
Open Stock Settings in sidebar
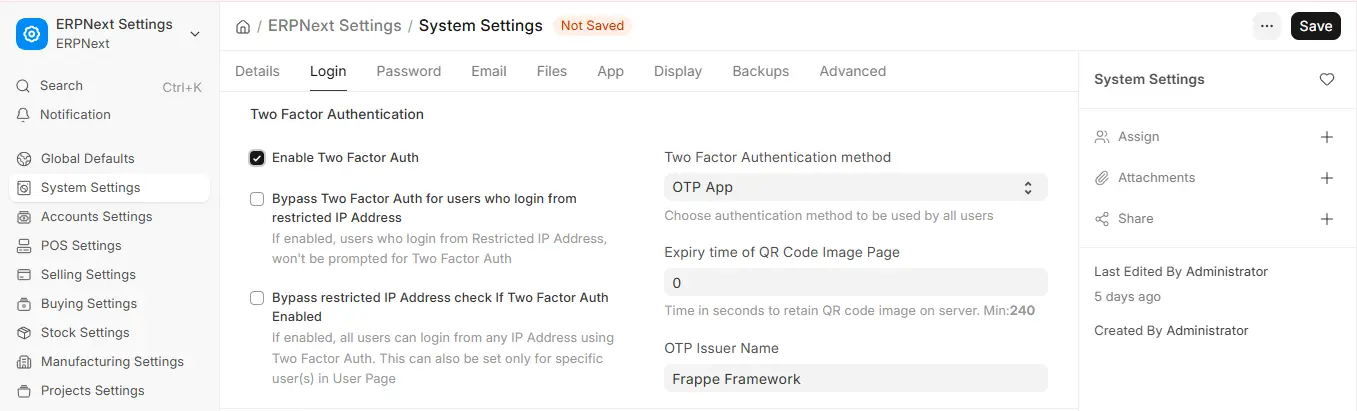click(85, 333)
